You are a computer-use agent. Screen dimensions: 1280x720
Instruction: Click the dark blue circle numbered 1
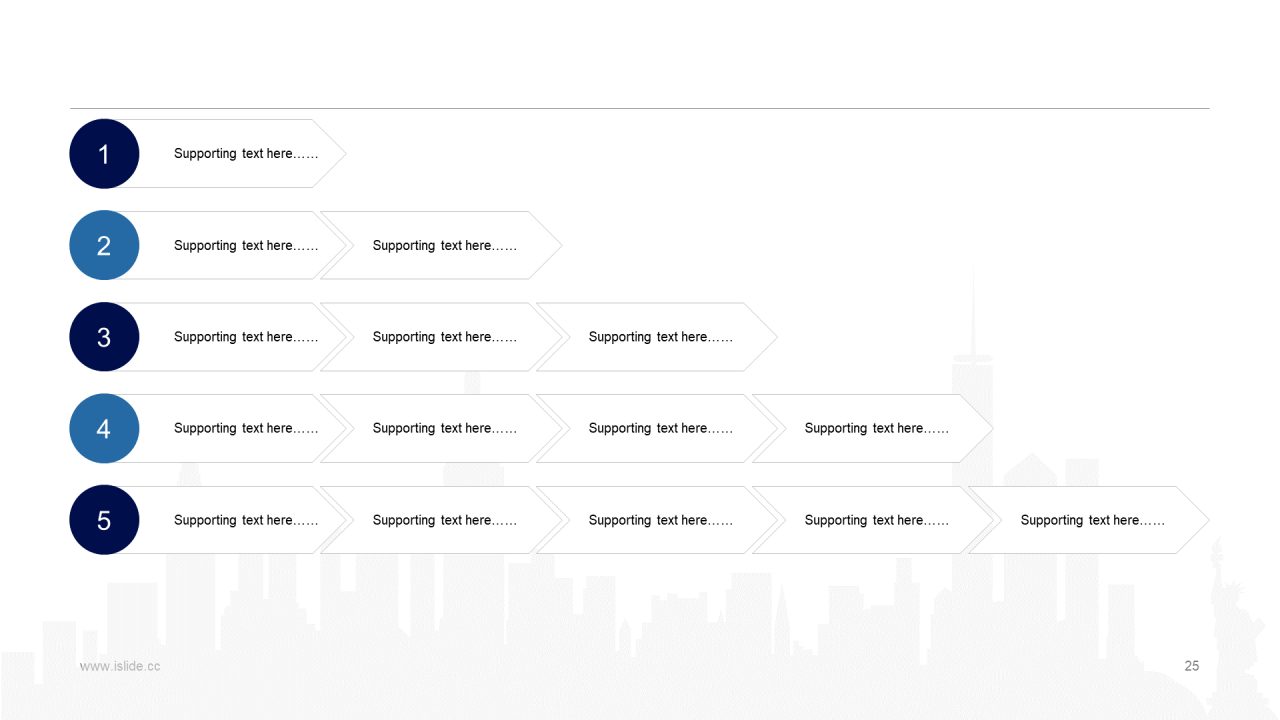104,154
